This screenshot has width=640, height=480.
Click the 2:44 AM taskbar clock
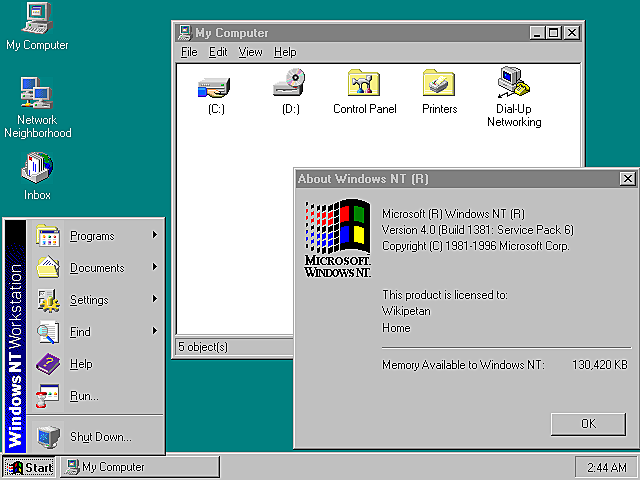pos(607,467)
